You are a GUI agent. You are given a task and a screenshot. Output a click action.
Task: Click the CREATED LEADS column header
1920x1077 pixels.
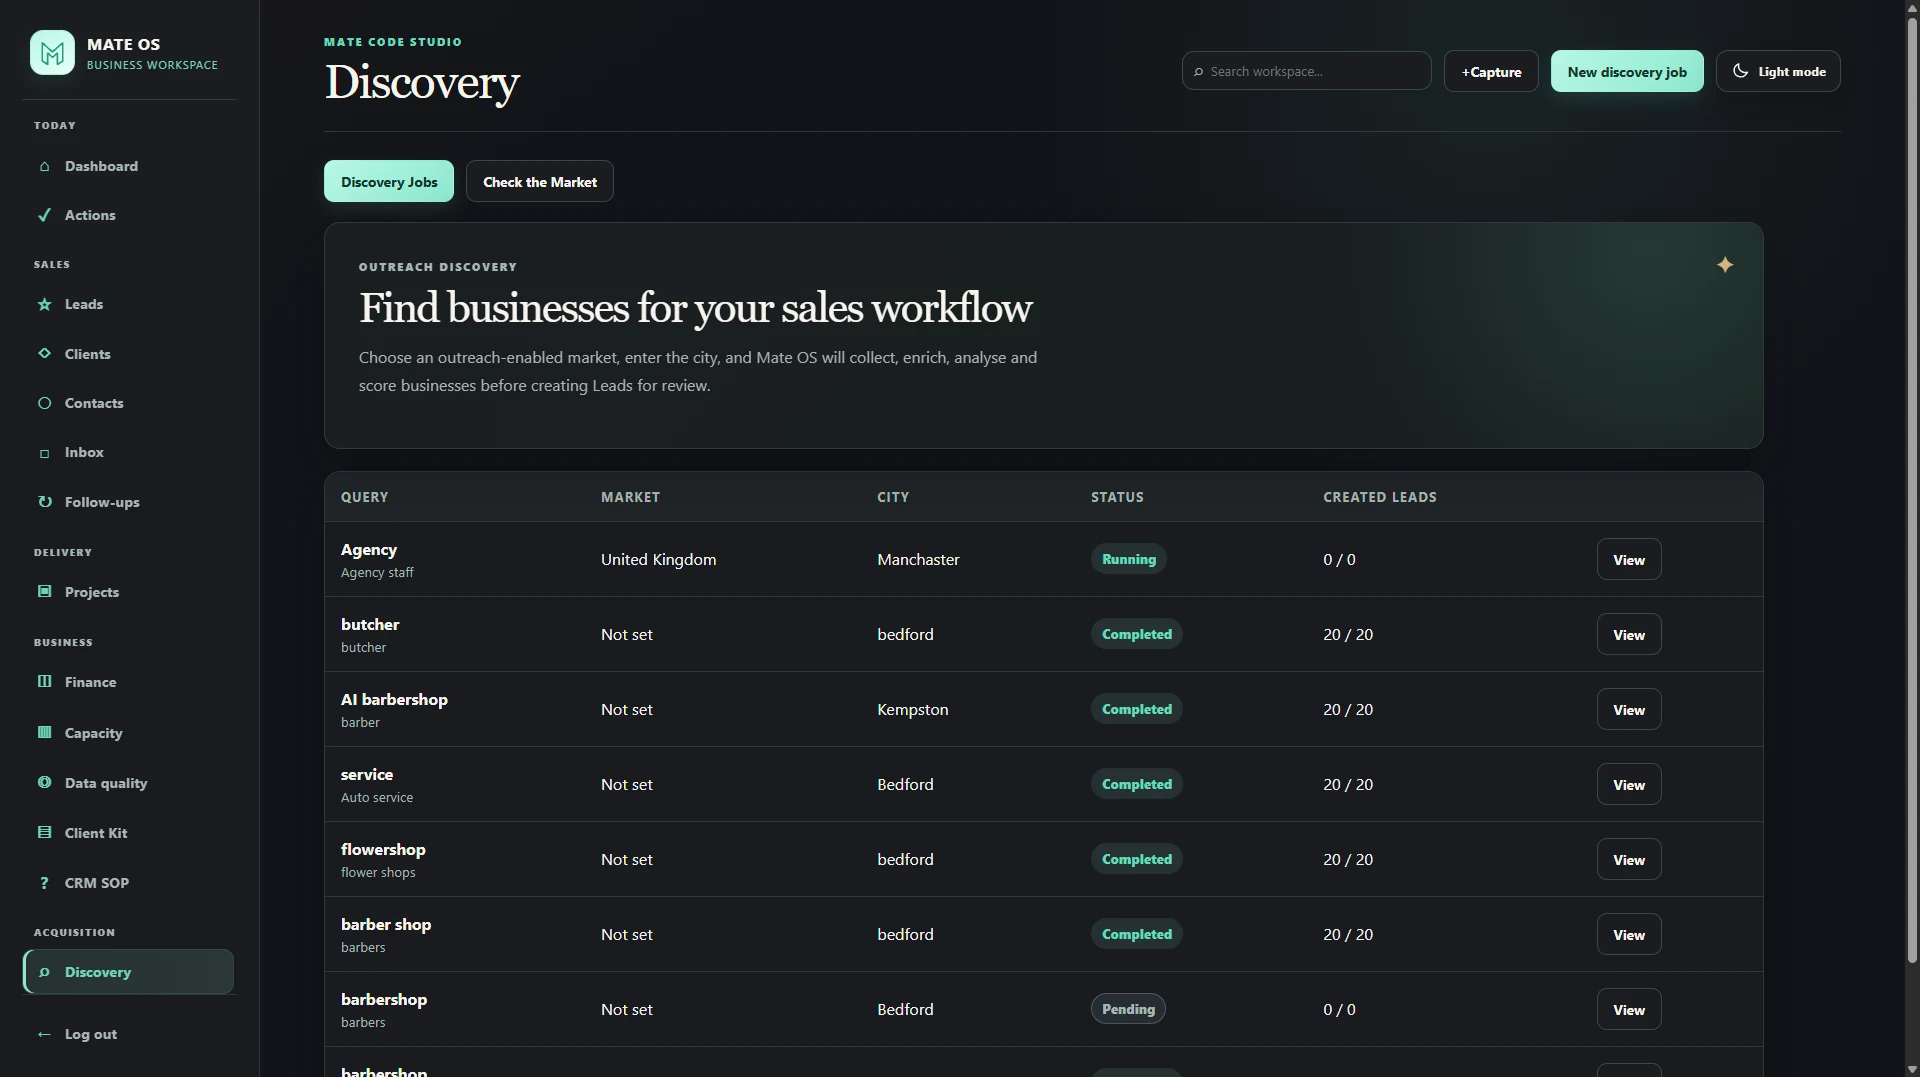click(1379, 497)
